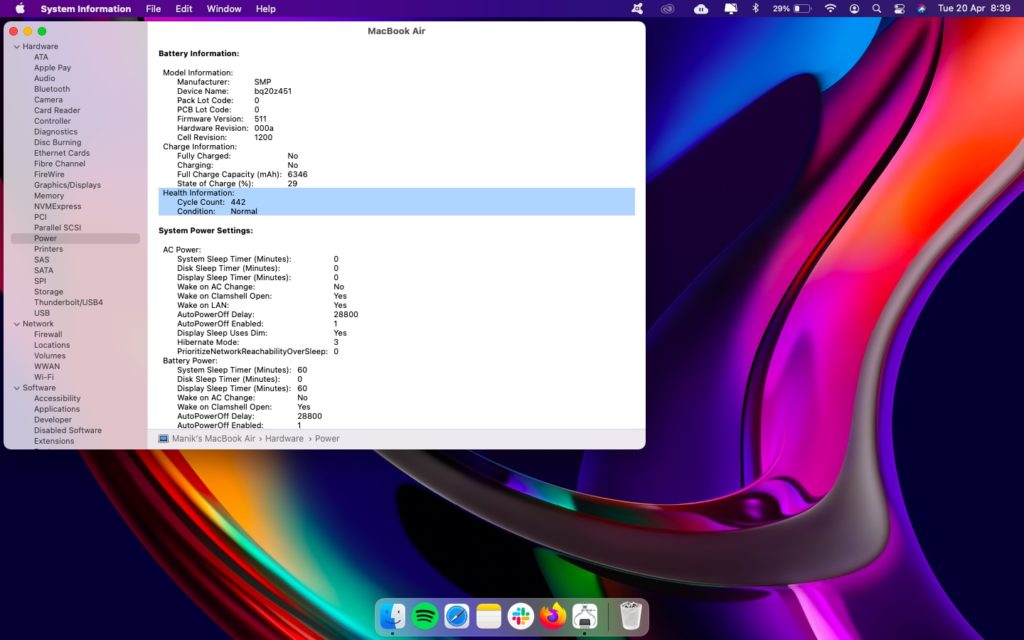This screenshot has width=1024, height=640.
Task: Open Notes from the Dock
Action: coord(488,617)
